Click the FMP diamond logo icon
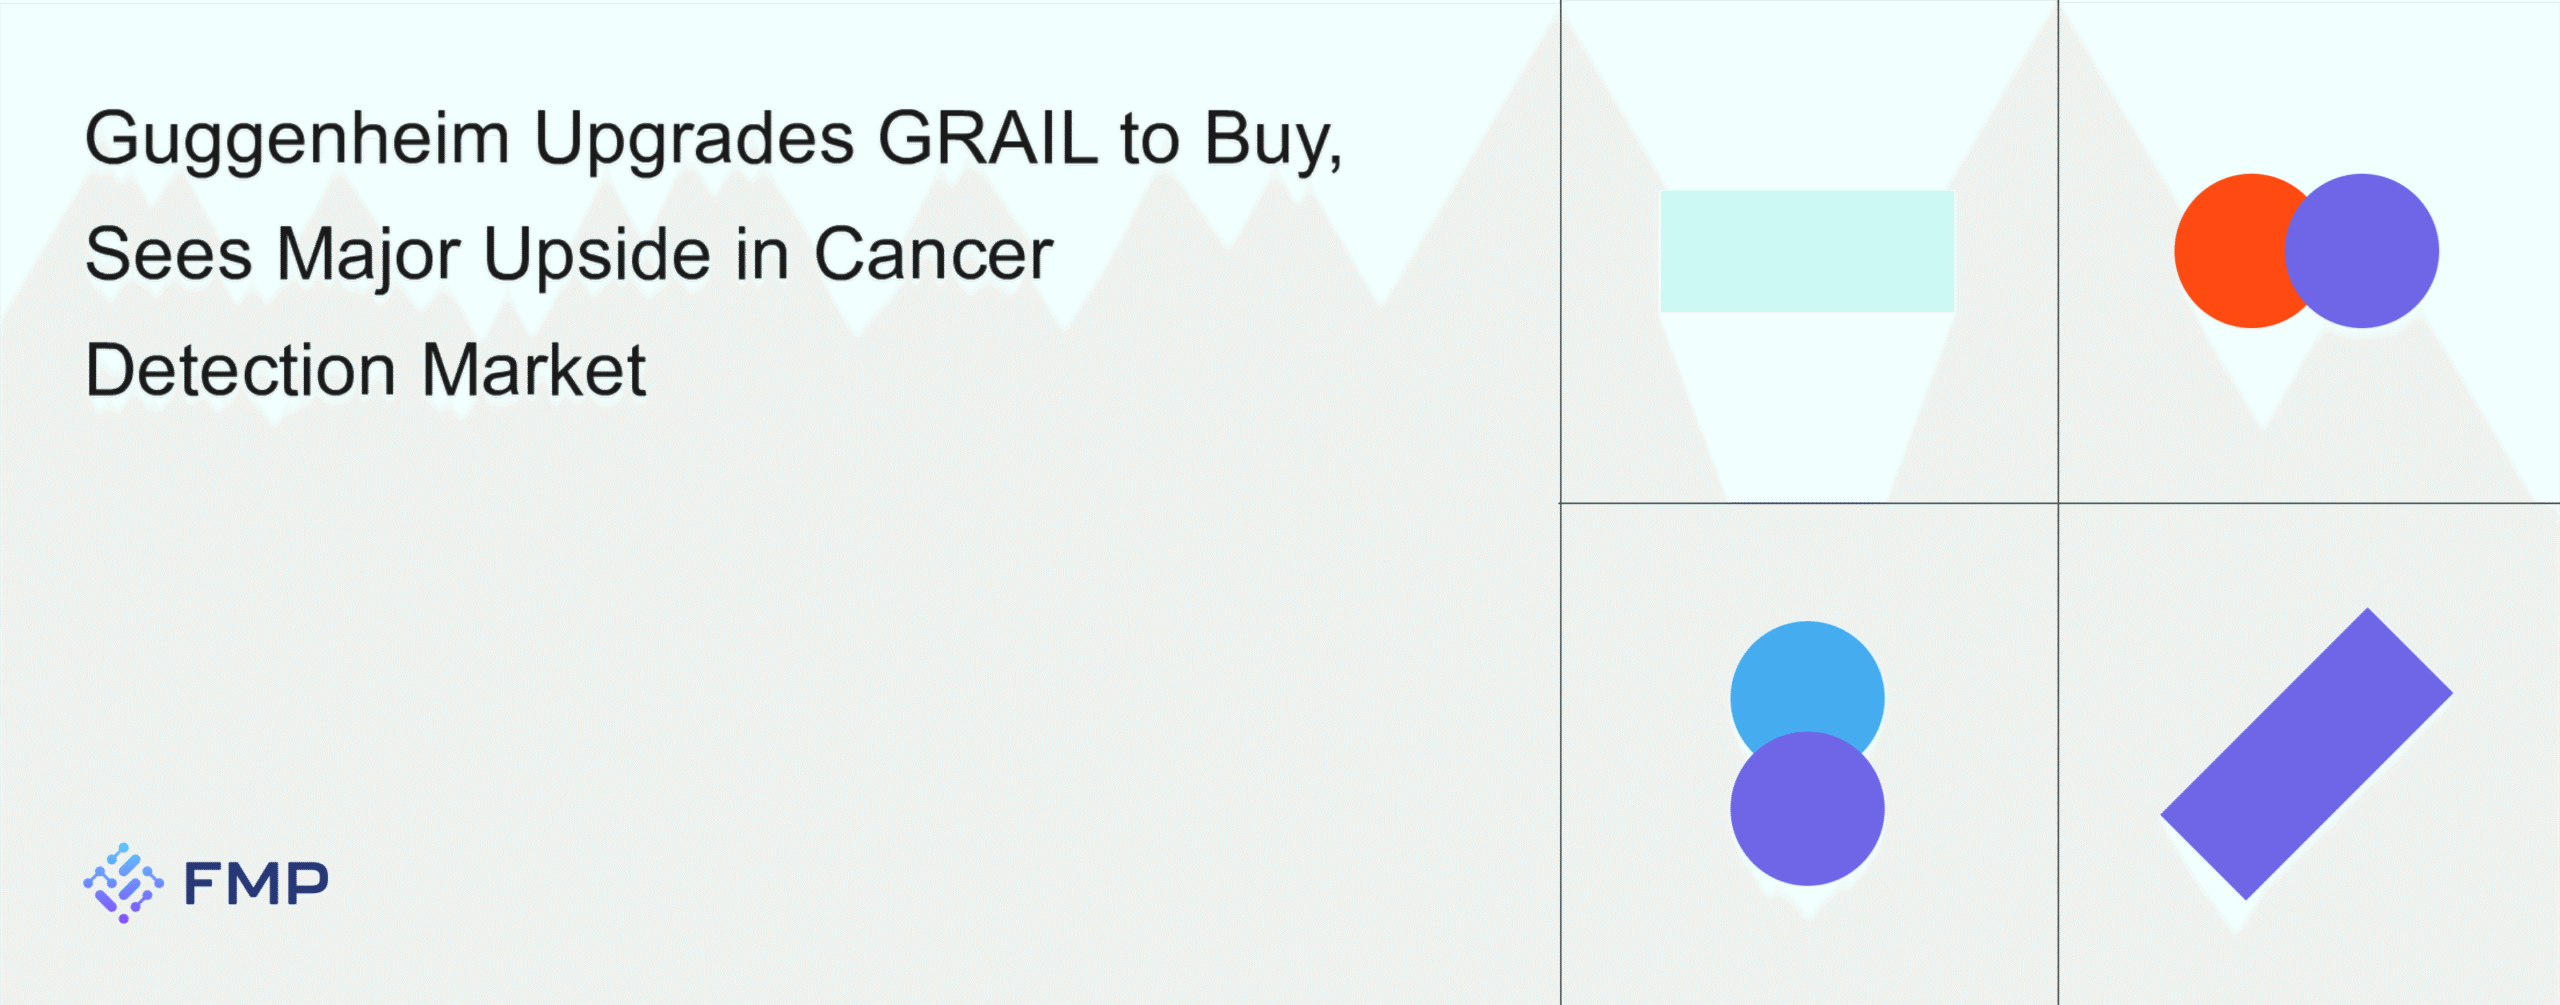Viewport: 2560px width, 1005px height. pyautogui.click(x=123, y=883)
